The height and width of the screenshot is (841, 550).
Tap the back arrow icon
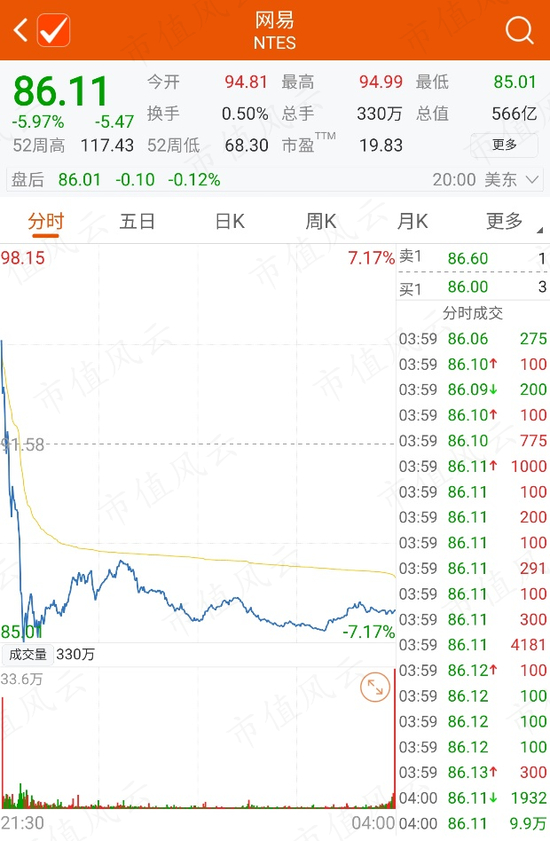(x=20, y=30)
